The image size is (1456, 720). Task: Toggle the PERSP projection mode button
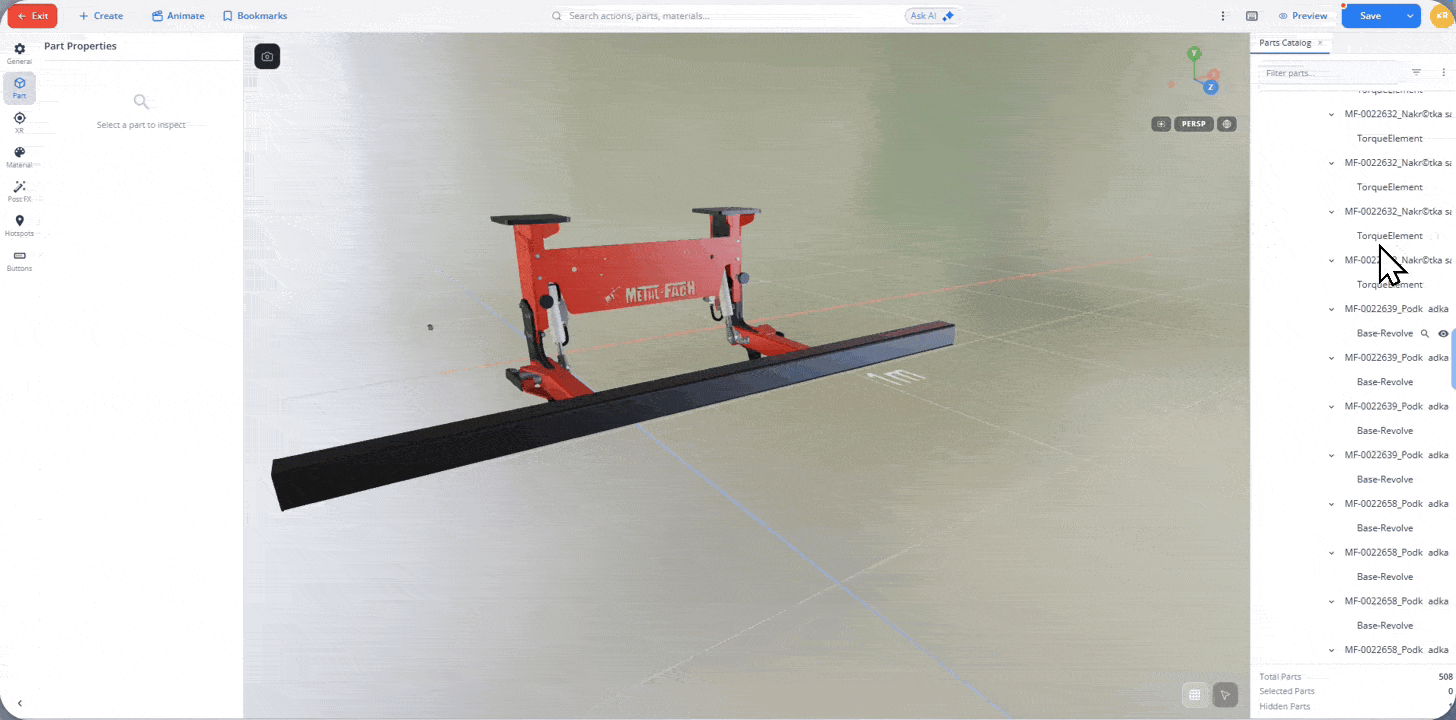pyautogui.click(x=1194, y=124)
